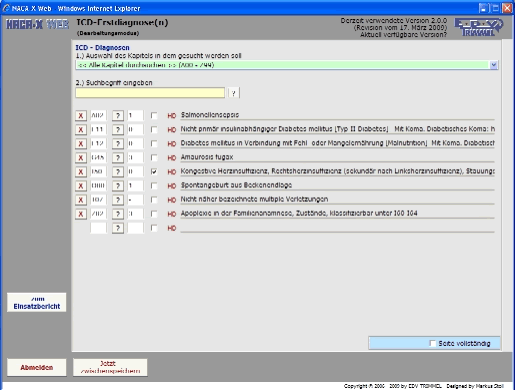Click the Abmelden logout button
Image resolution: width=515 pixels, height=390 pixels.
(37, 368)
